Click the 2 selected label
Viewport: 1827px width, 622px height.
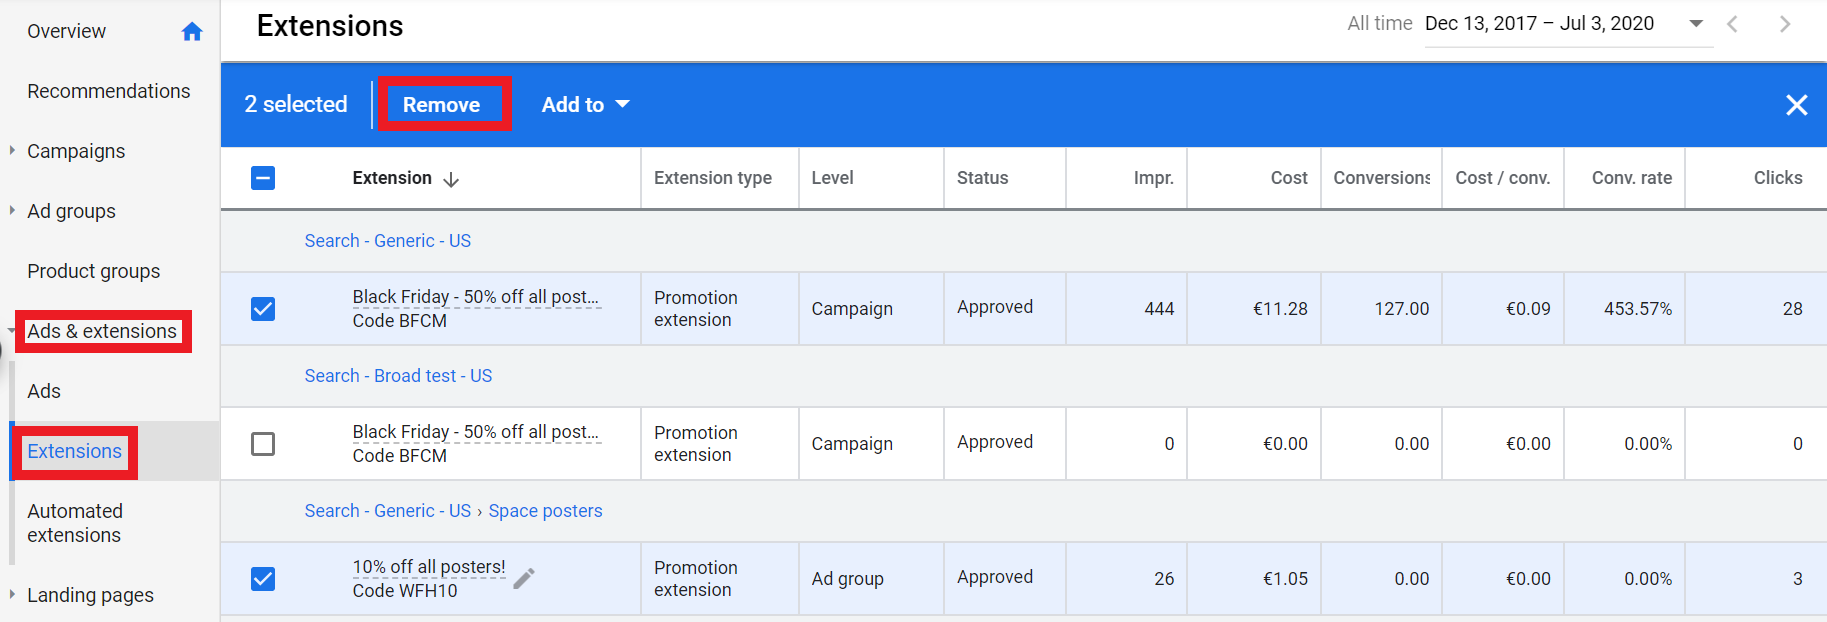(x=296, y=105)
